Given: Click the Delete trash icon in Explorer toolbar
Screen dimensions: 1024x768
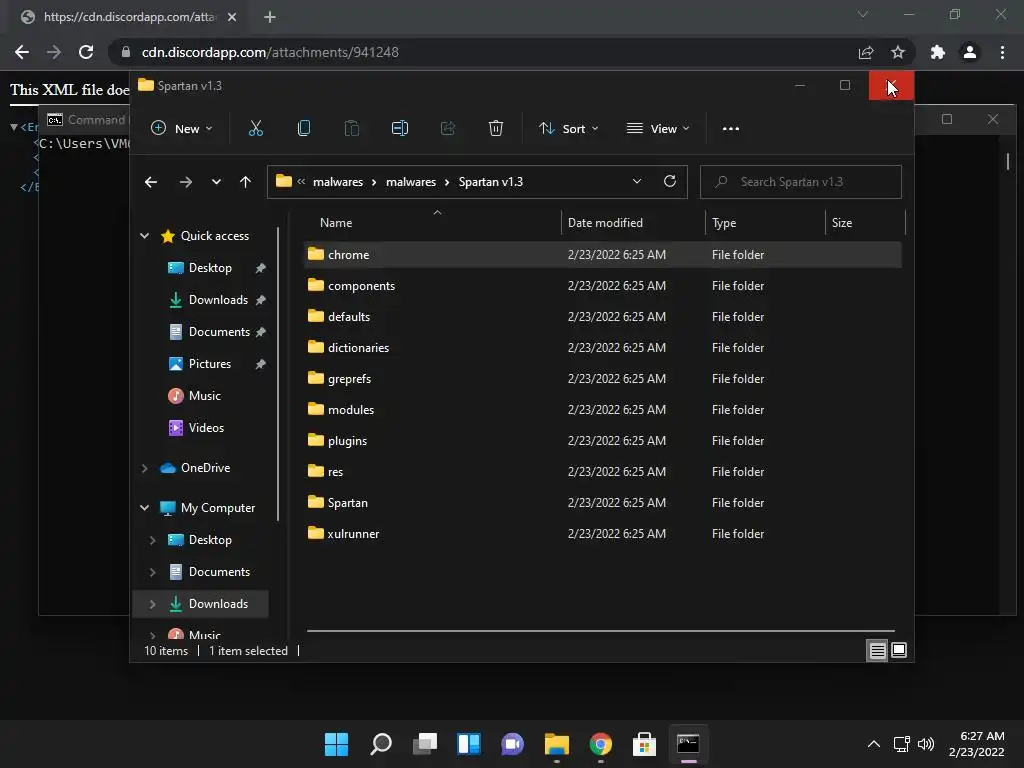Looking at the screenshot, I should point(496,129).
